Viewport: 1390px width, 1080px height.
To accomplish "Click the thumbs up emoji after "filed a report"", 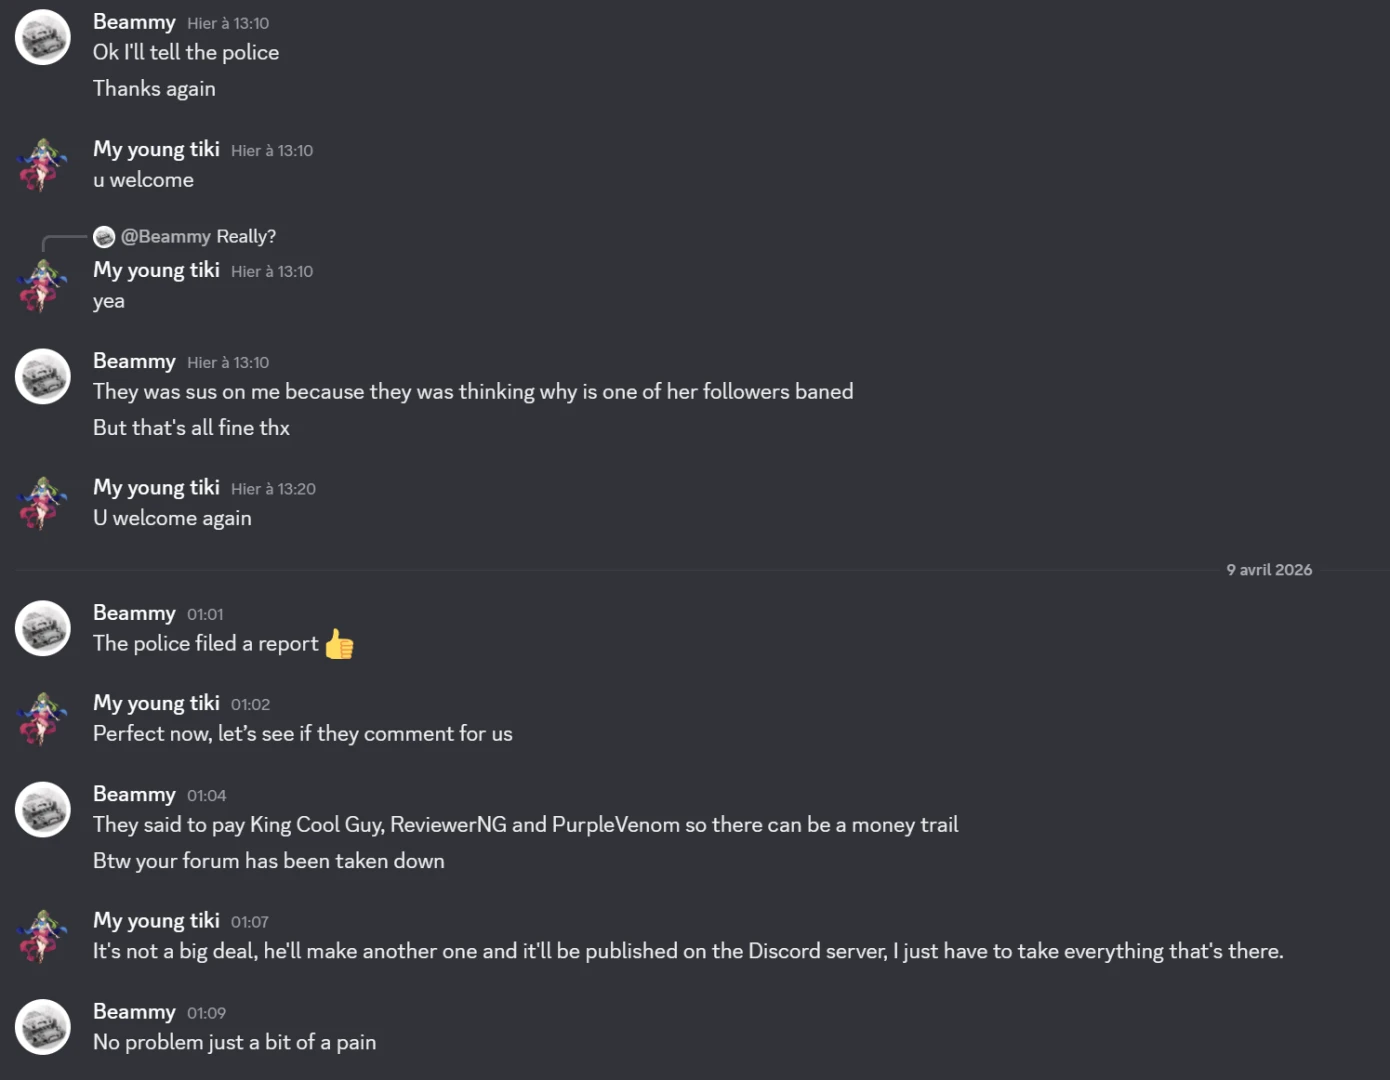I will [339, 644].
